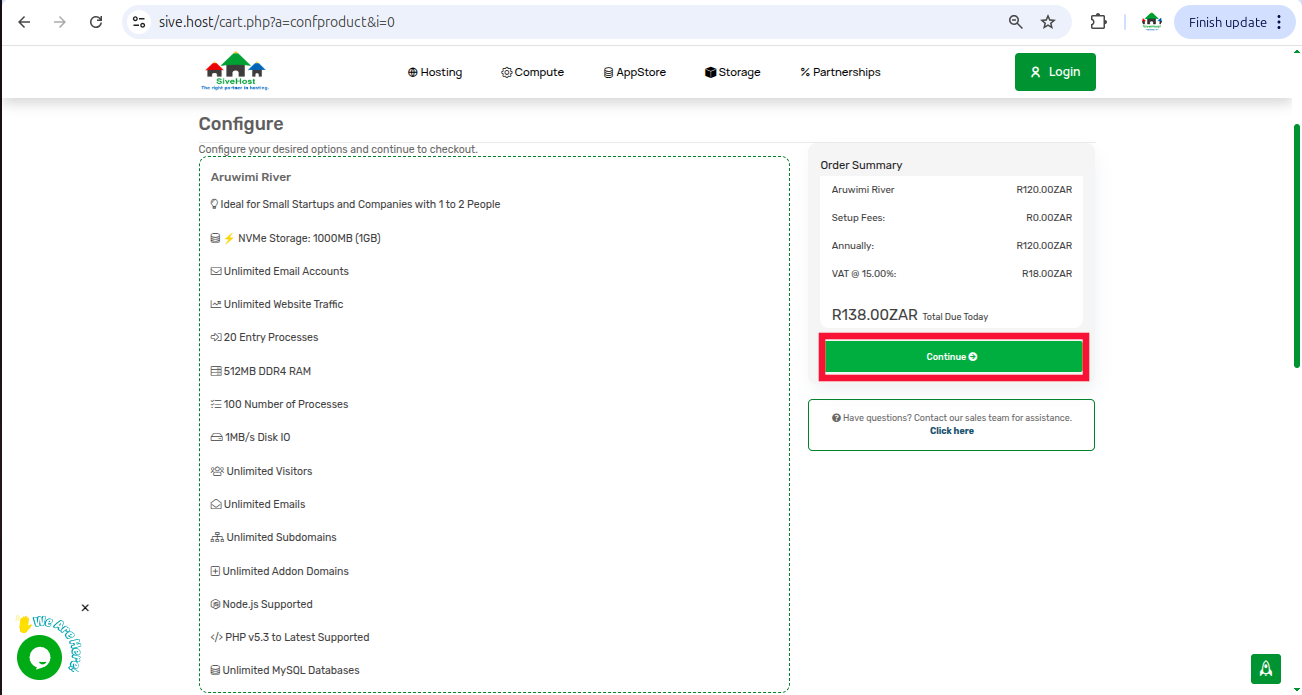This screenshot has width=1302, height=695.
Task: Open the browser extensions puzzle icon
Action: coord(1098,22)
